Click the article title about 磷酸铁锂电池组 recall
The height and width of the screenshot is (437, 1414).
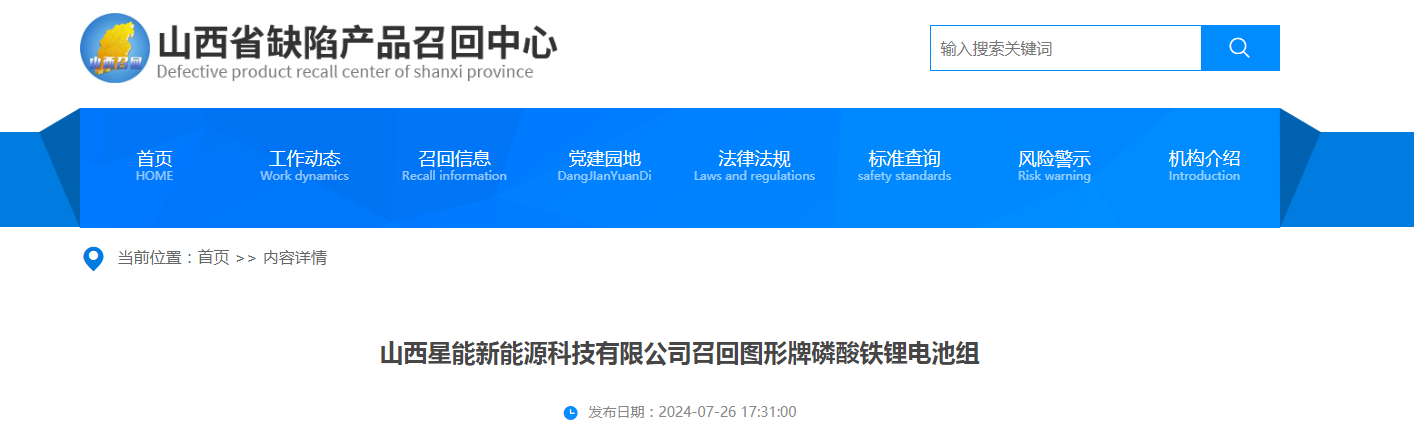point(680,354)
